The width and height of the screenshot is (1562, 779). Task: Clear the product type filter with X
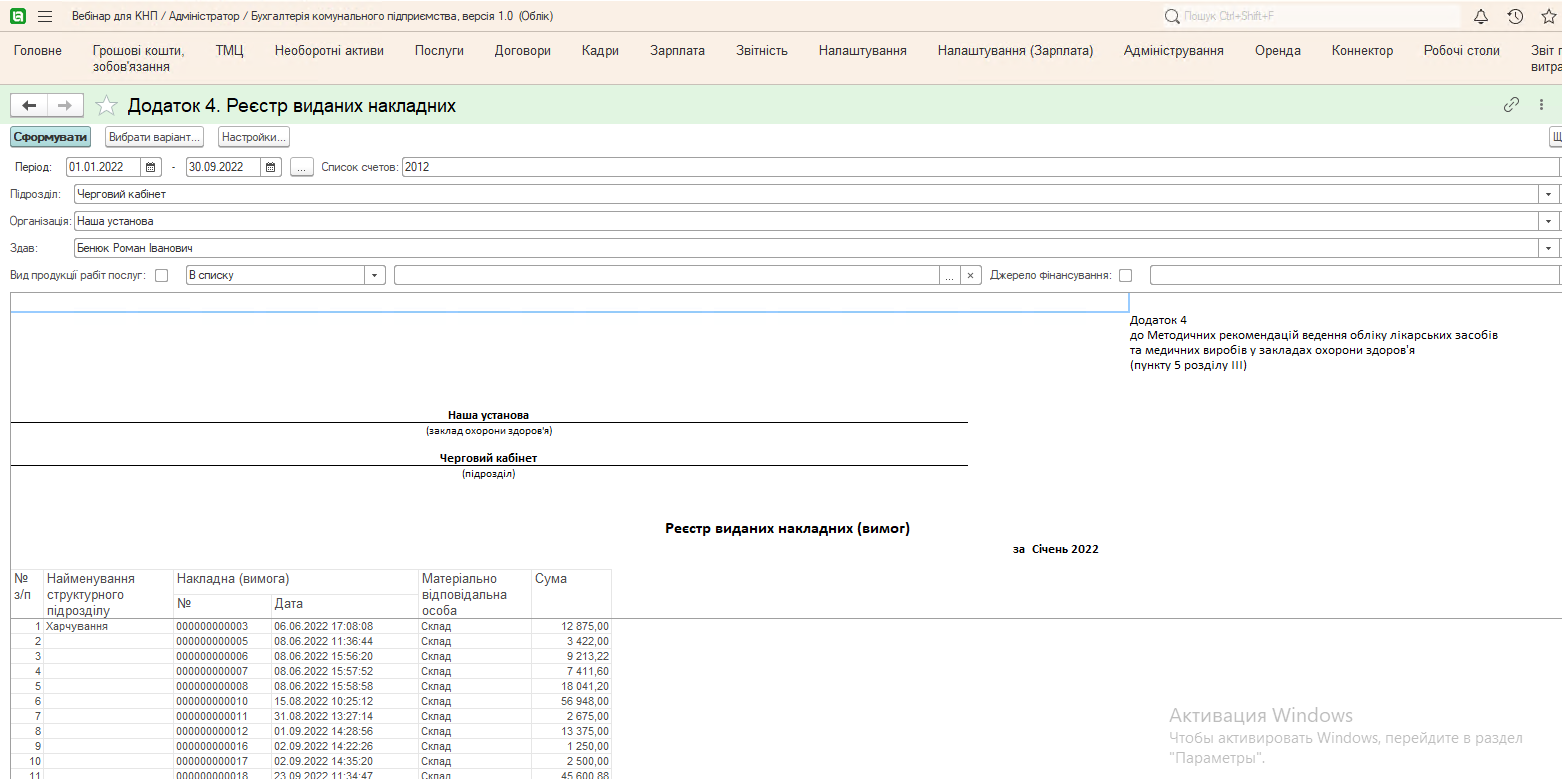(970, 275)
